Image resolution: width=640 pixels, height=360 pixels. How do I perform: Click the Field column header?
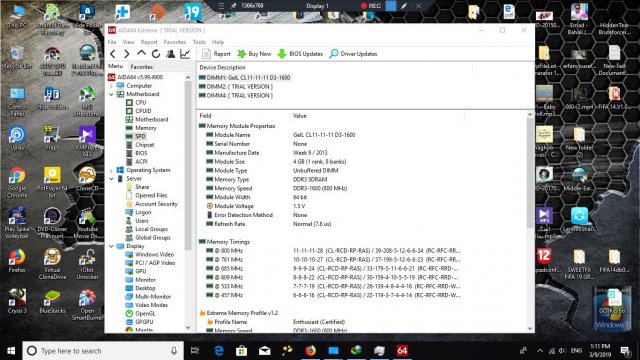pos(244,116)
